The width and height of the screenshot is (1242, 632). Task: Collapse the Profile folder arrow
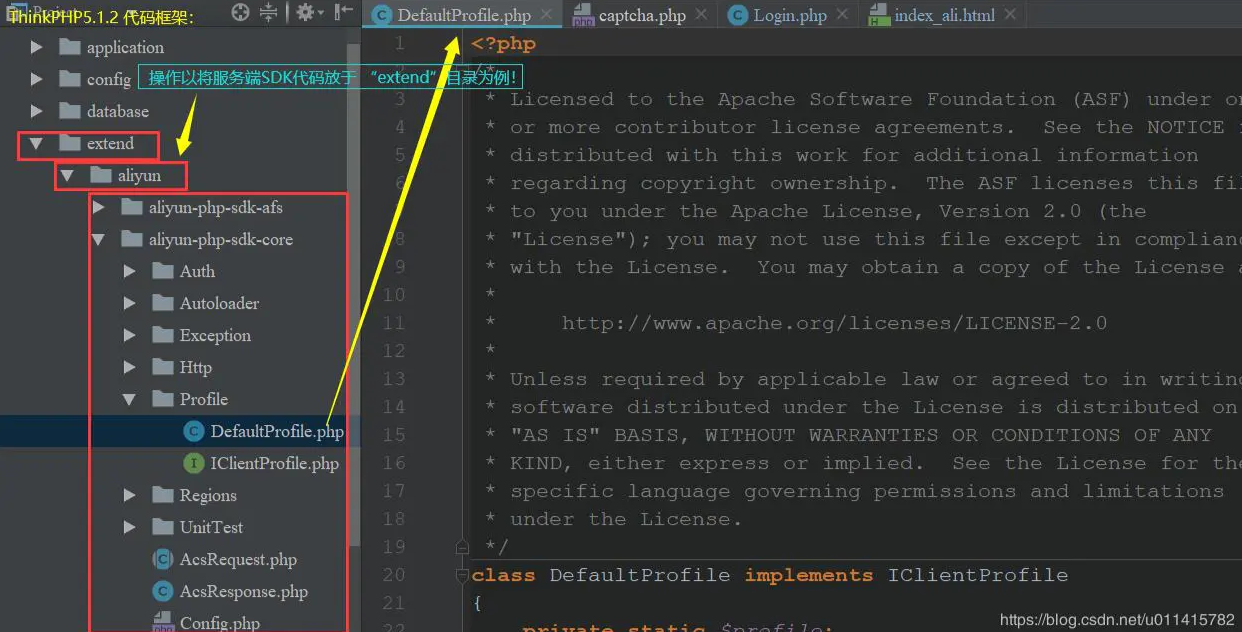coord(130,400)
